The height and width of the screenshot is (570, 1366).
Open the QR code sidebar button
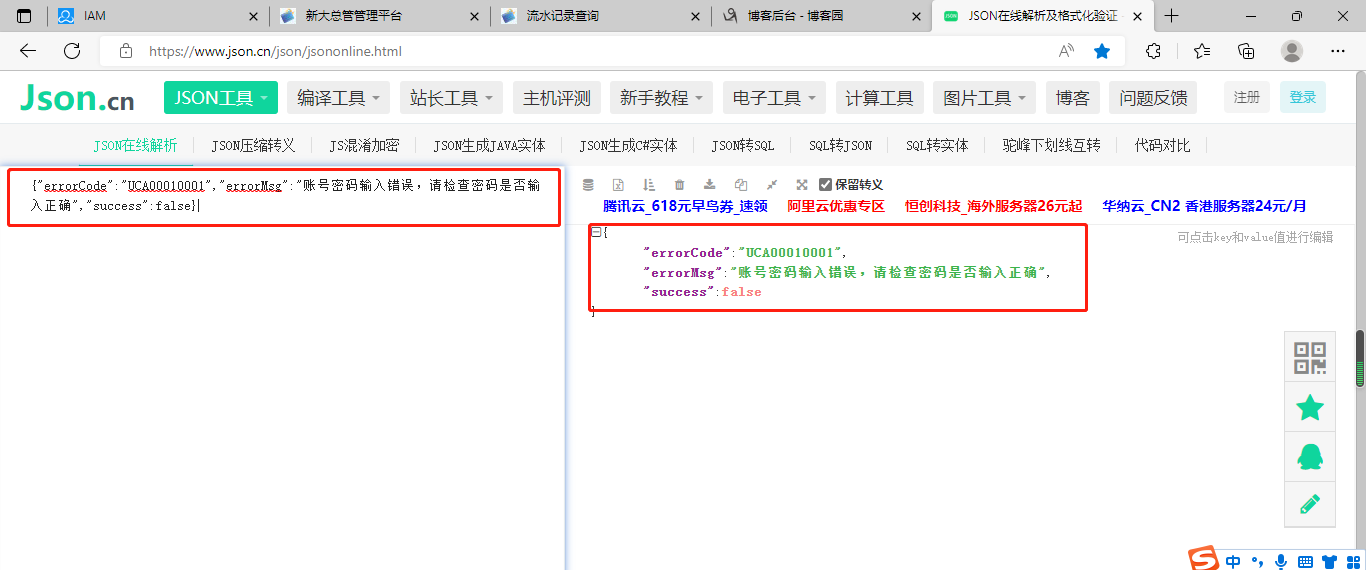[x=1310, y=357]
